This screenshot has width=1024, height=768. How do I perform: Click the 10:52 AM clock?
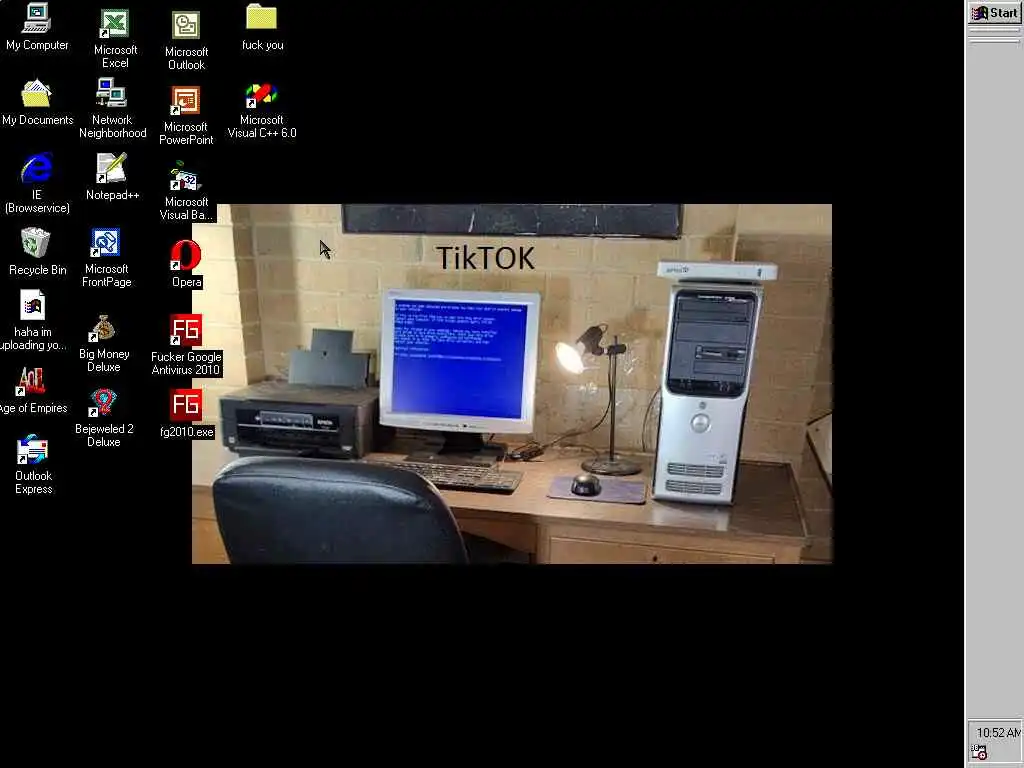click(998, 733)
